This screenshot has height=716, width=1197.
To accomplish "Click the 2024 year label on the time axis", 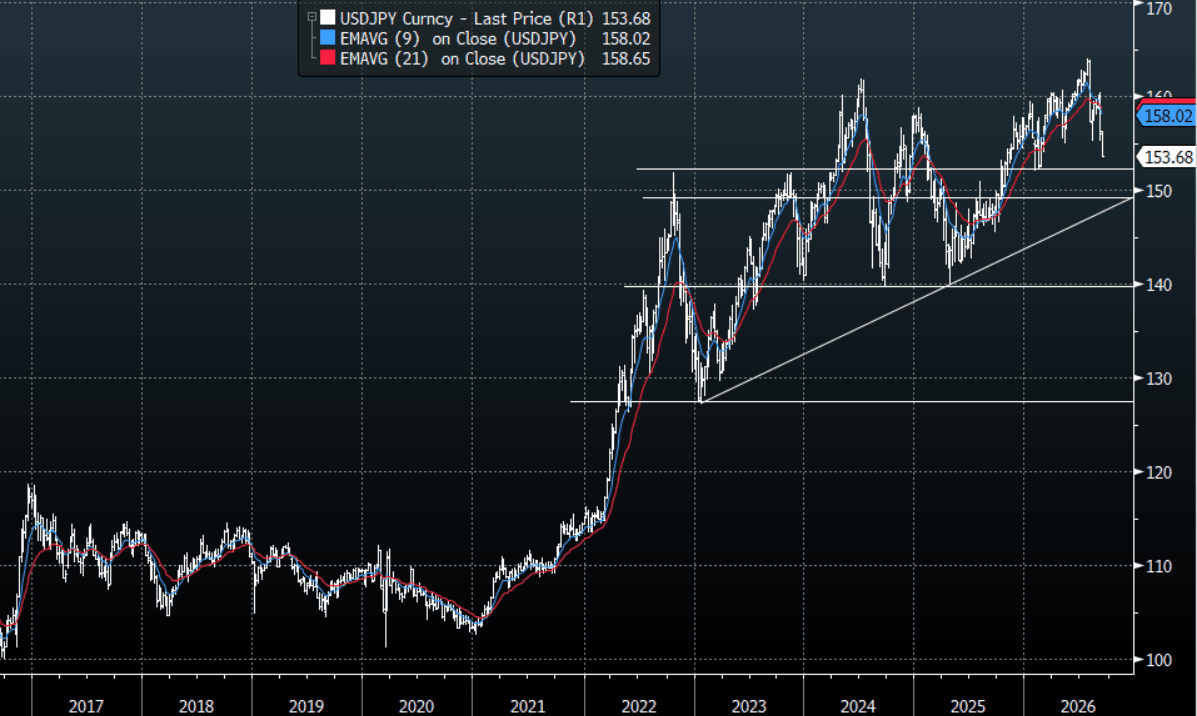I will pos(857,706).
